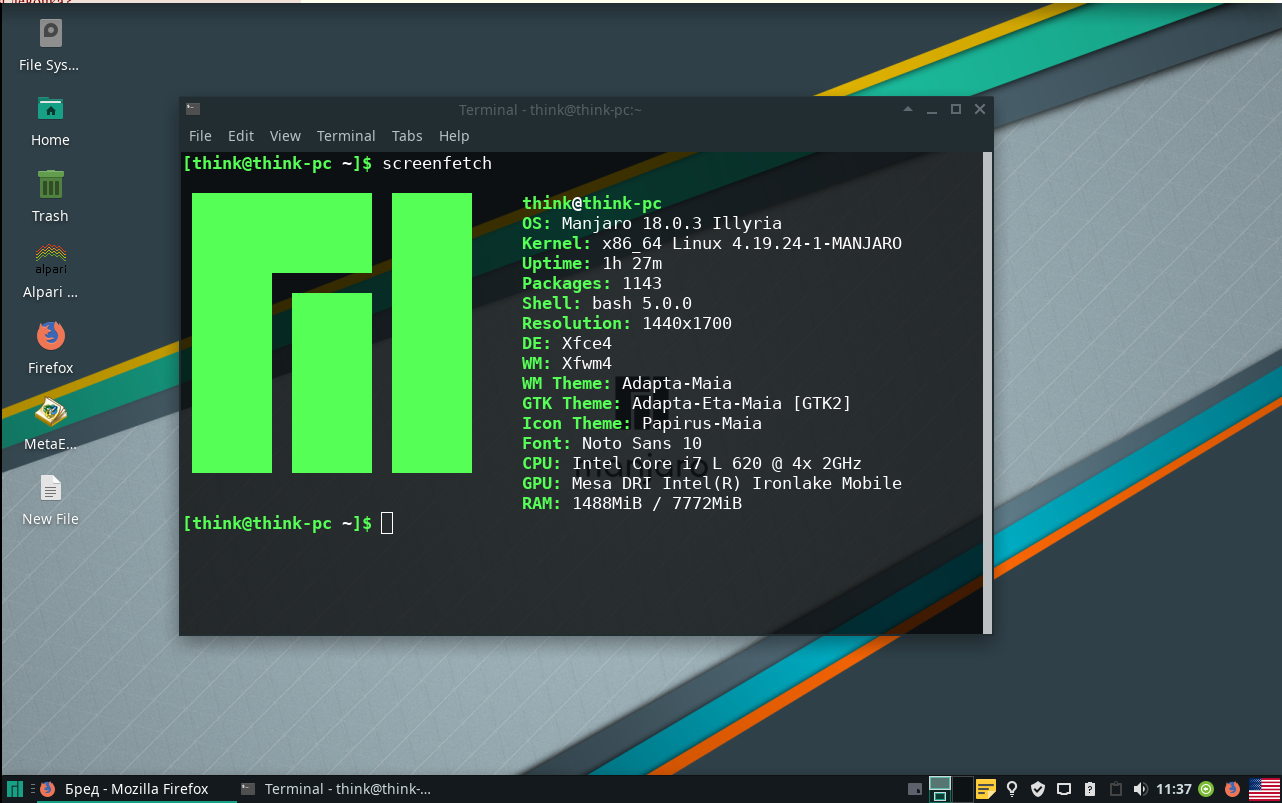The height and width of the screenshot is (803, 1282).
Task: Click the Manjaro ASCII logo in terminal
Action: point(332,333)
